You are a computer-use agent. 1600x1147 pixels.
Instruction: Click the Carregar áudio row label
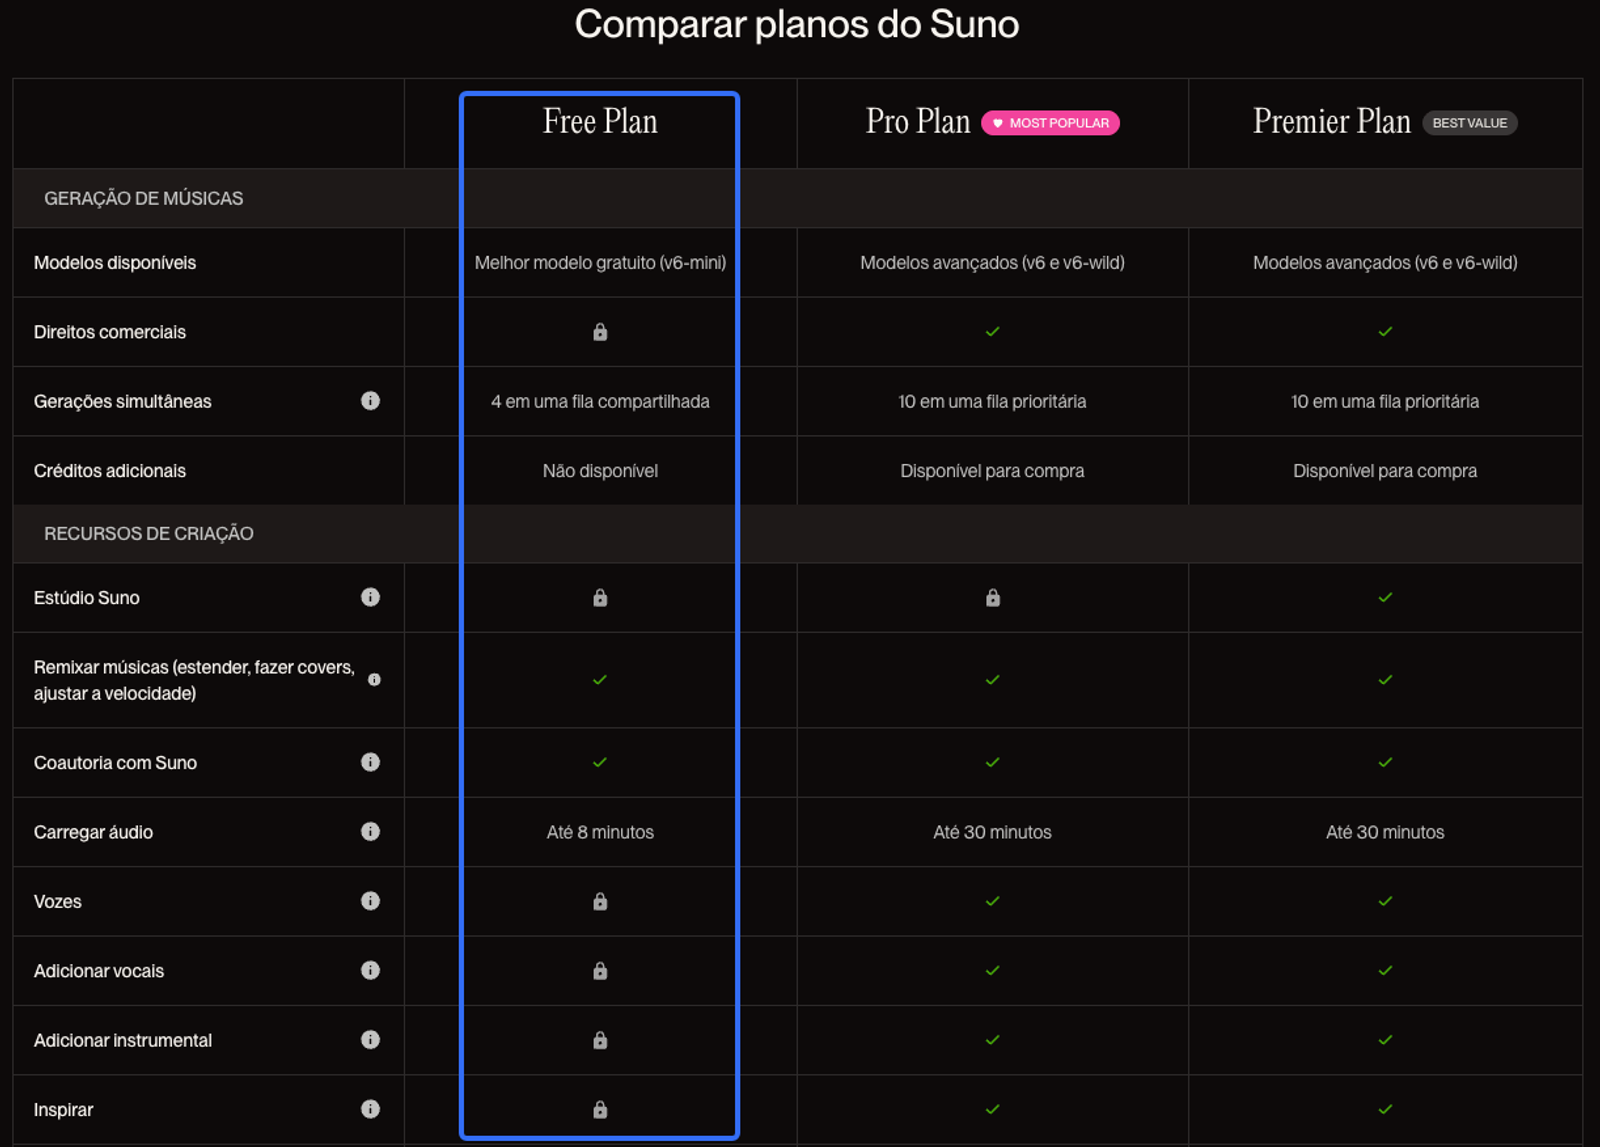tap(93, 832)
